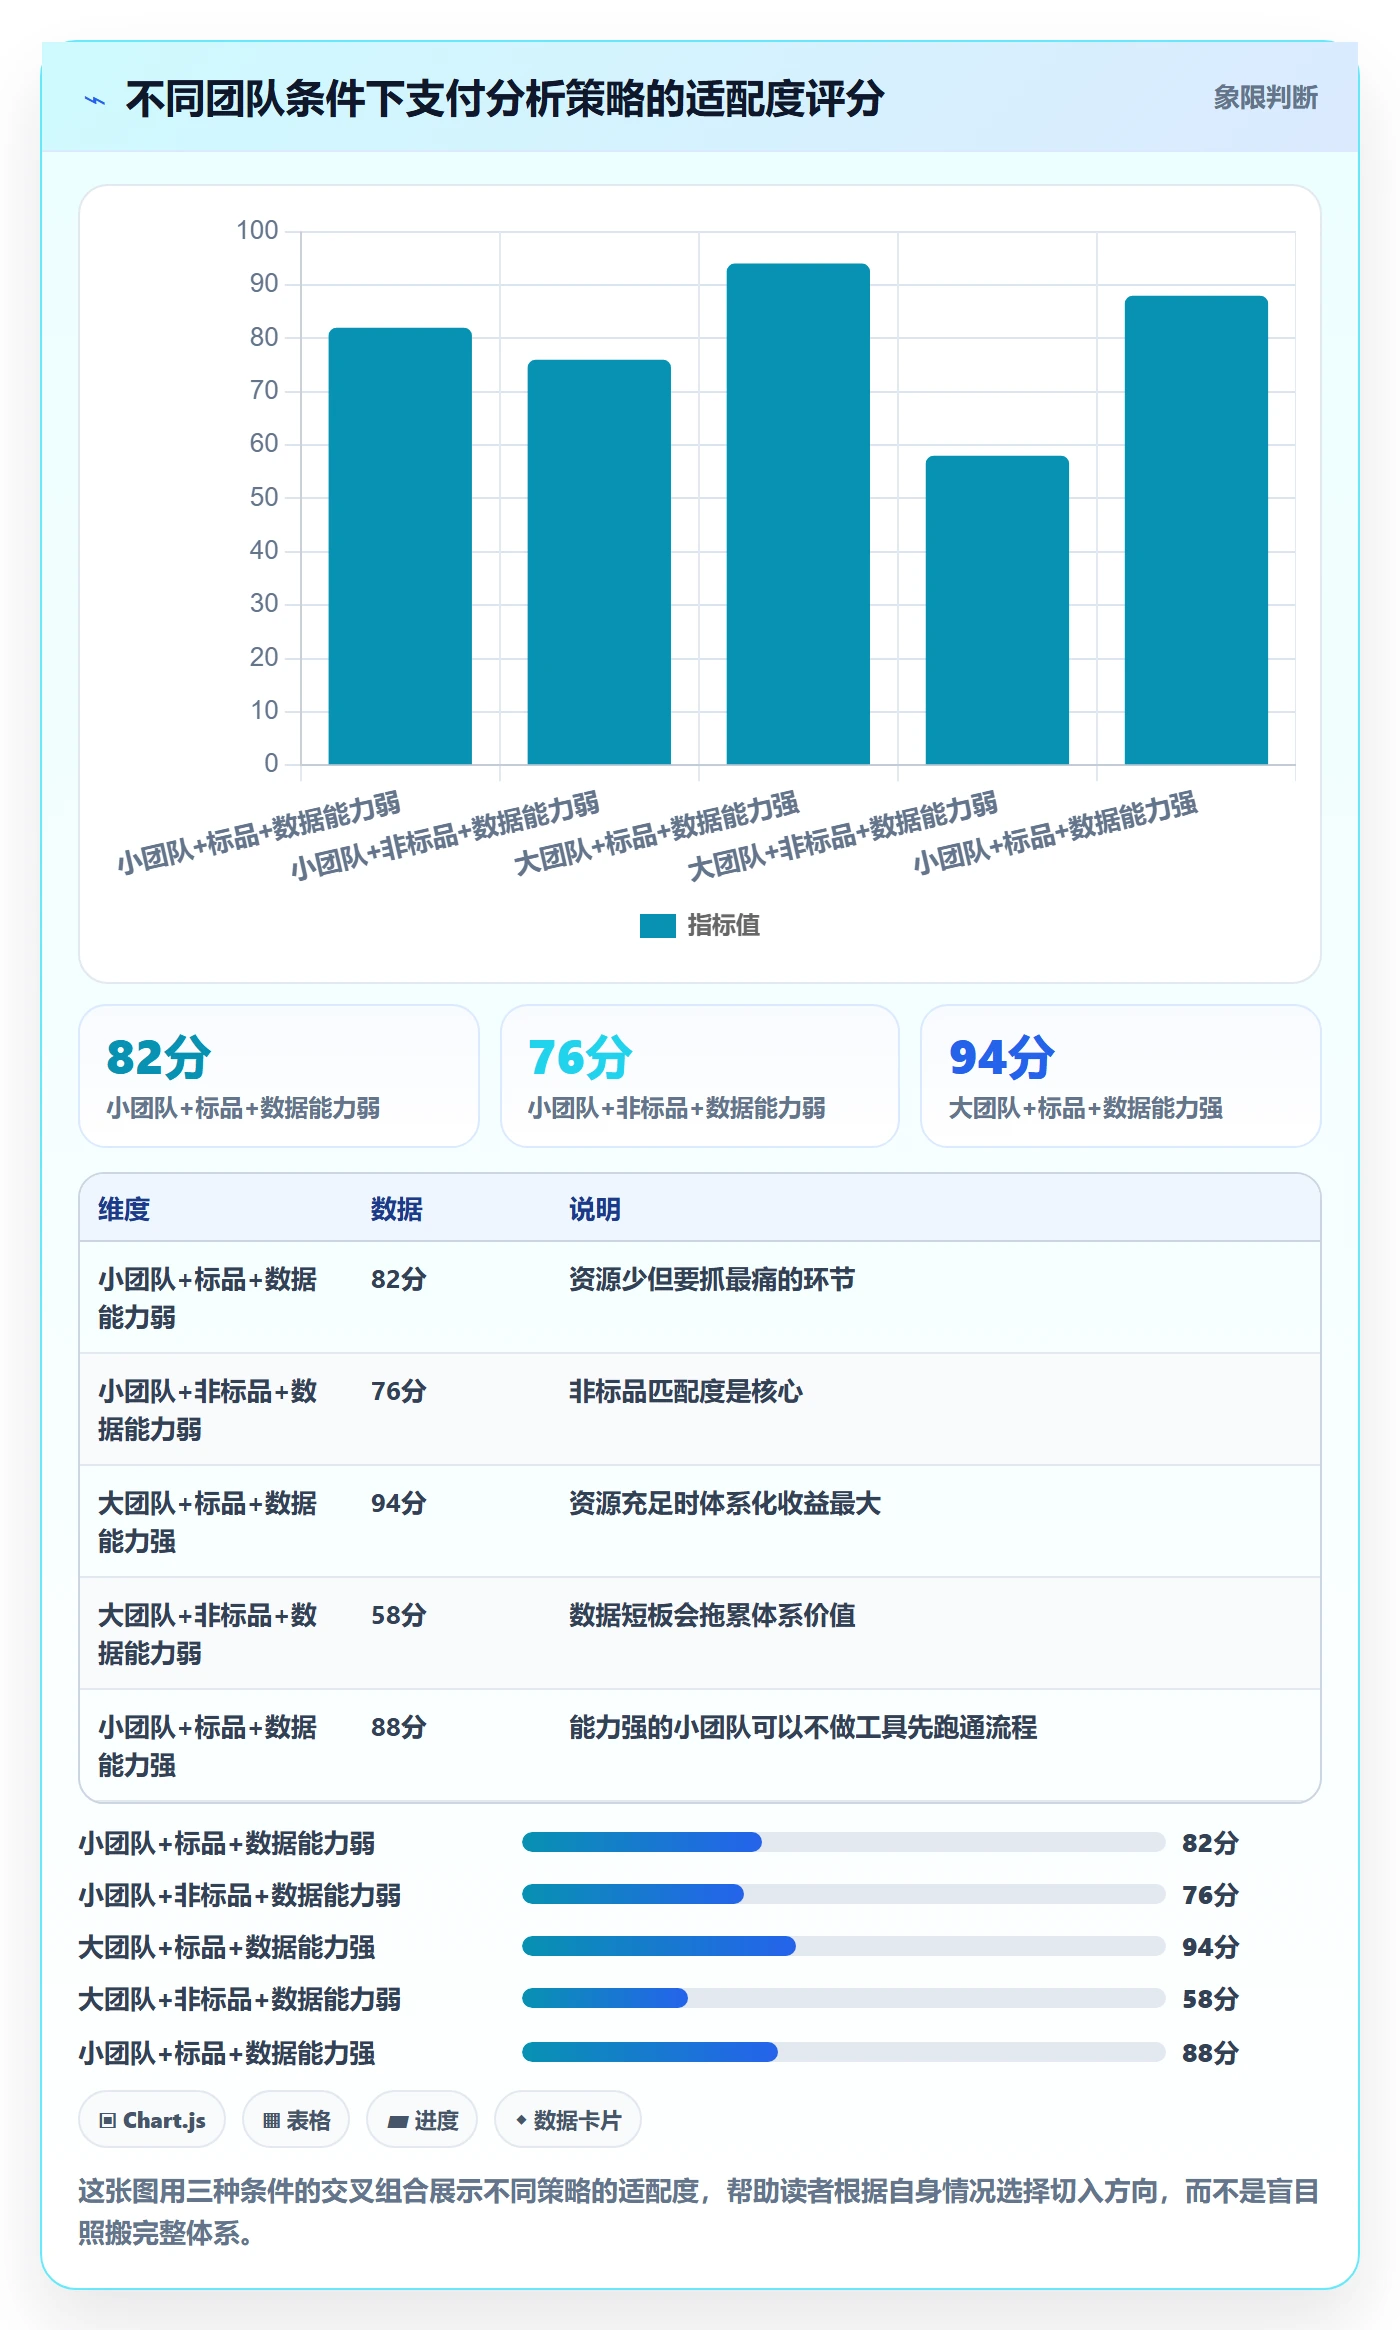
Task: Click table cell 数据短板会拖累体系价值
Action: coord(712,1615)
